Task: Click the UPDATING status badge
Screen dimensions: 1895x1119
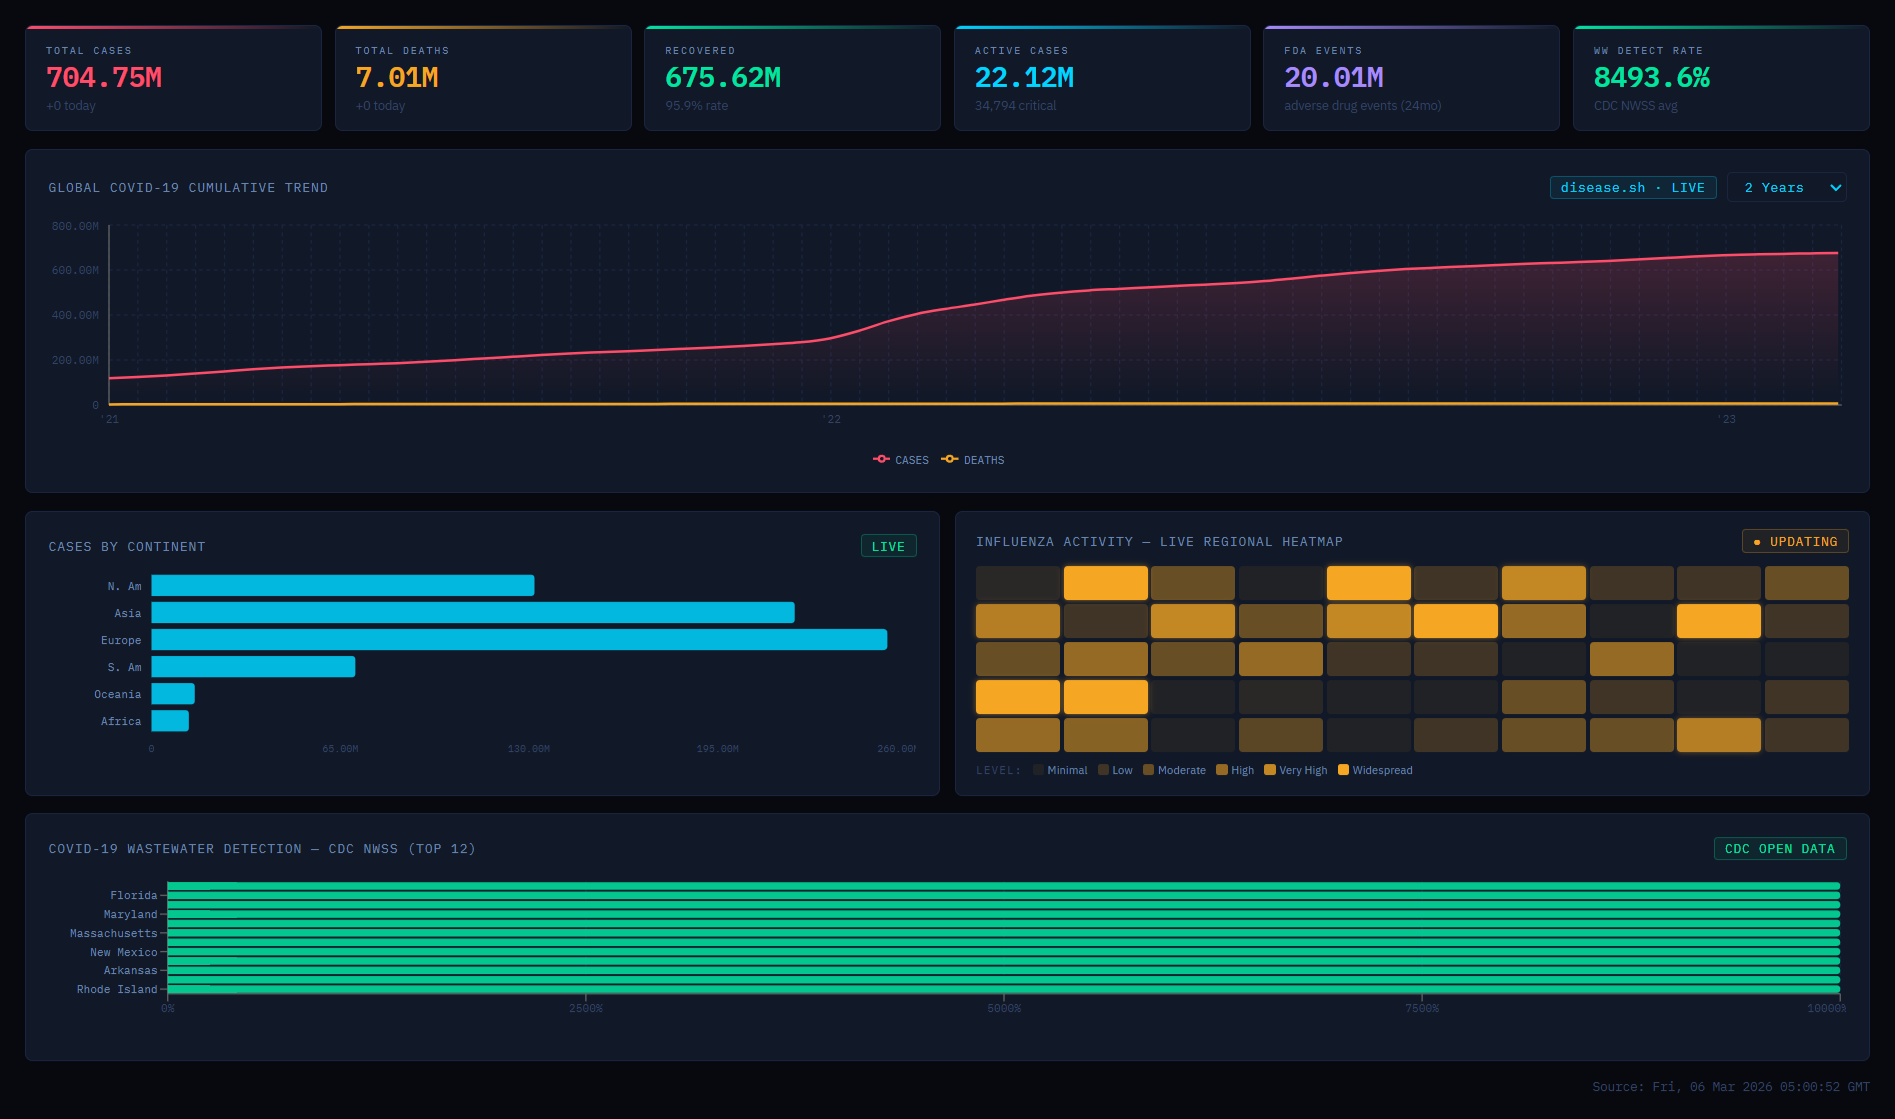Action: coord(1794,542)
